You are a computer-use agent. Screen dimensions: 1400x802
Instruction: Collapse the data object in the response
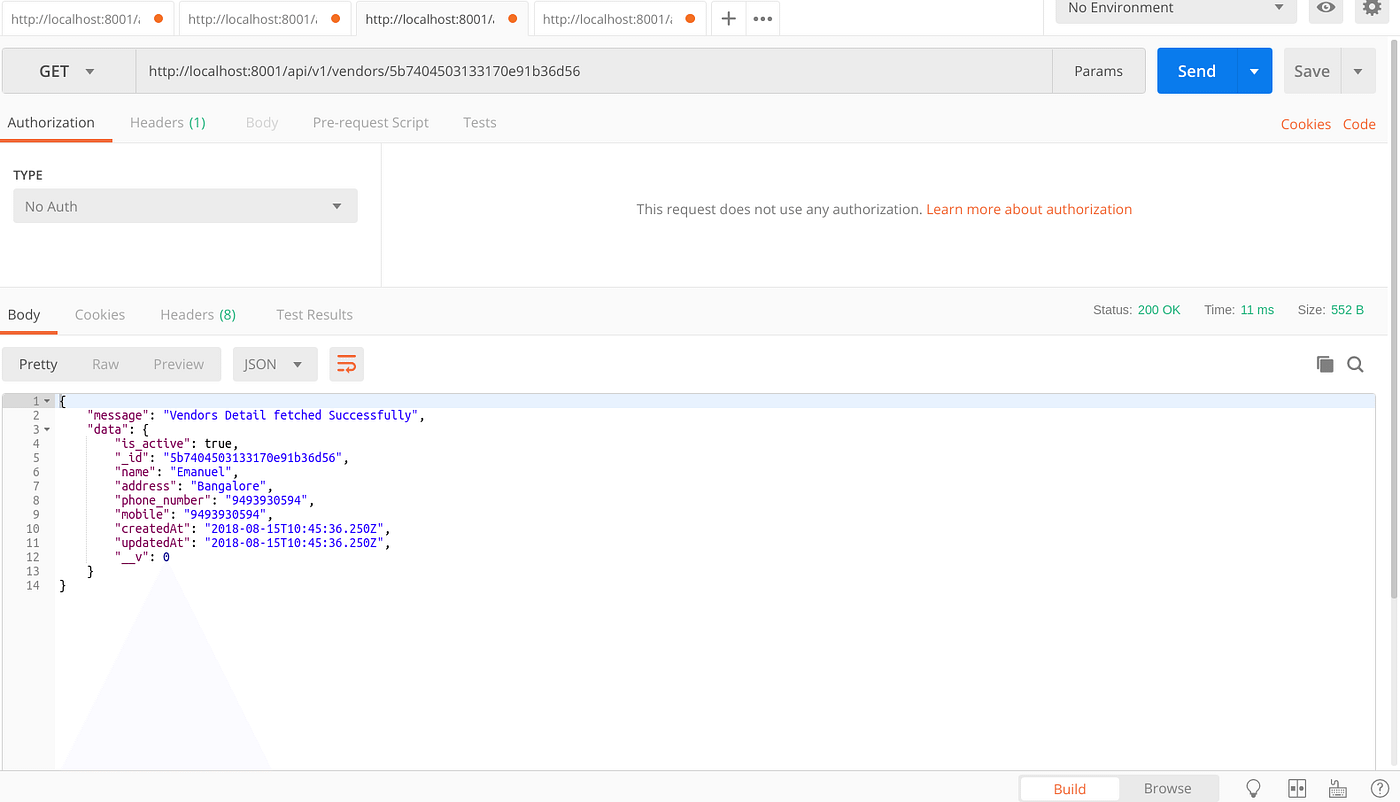pyautogui.click(x=49, y=428)
